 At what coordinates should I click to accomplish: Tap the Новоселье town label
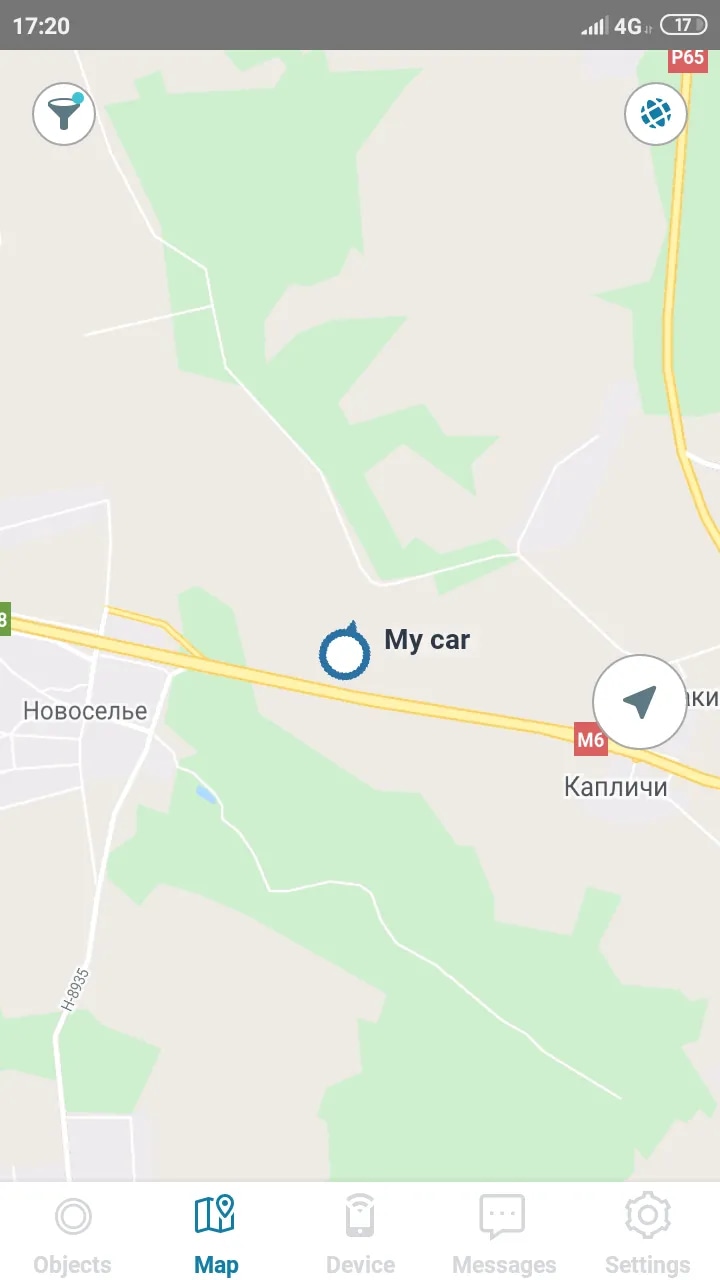tap(85, 711)
